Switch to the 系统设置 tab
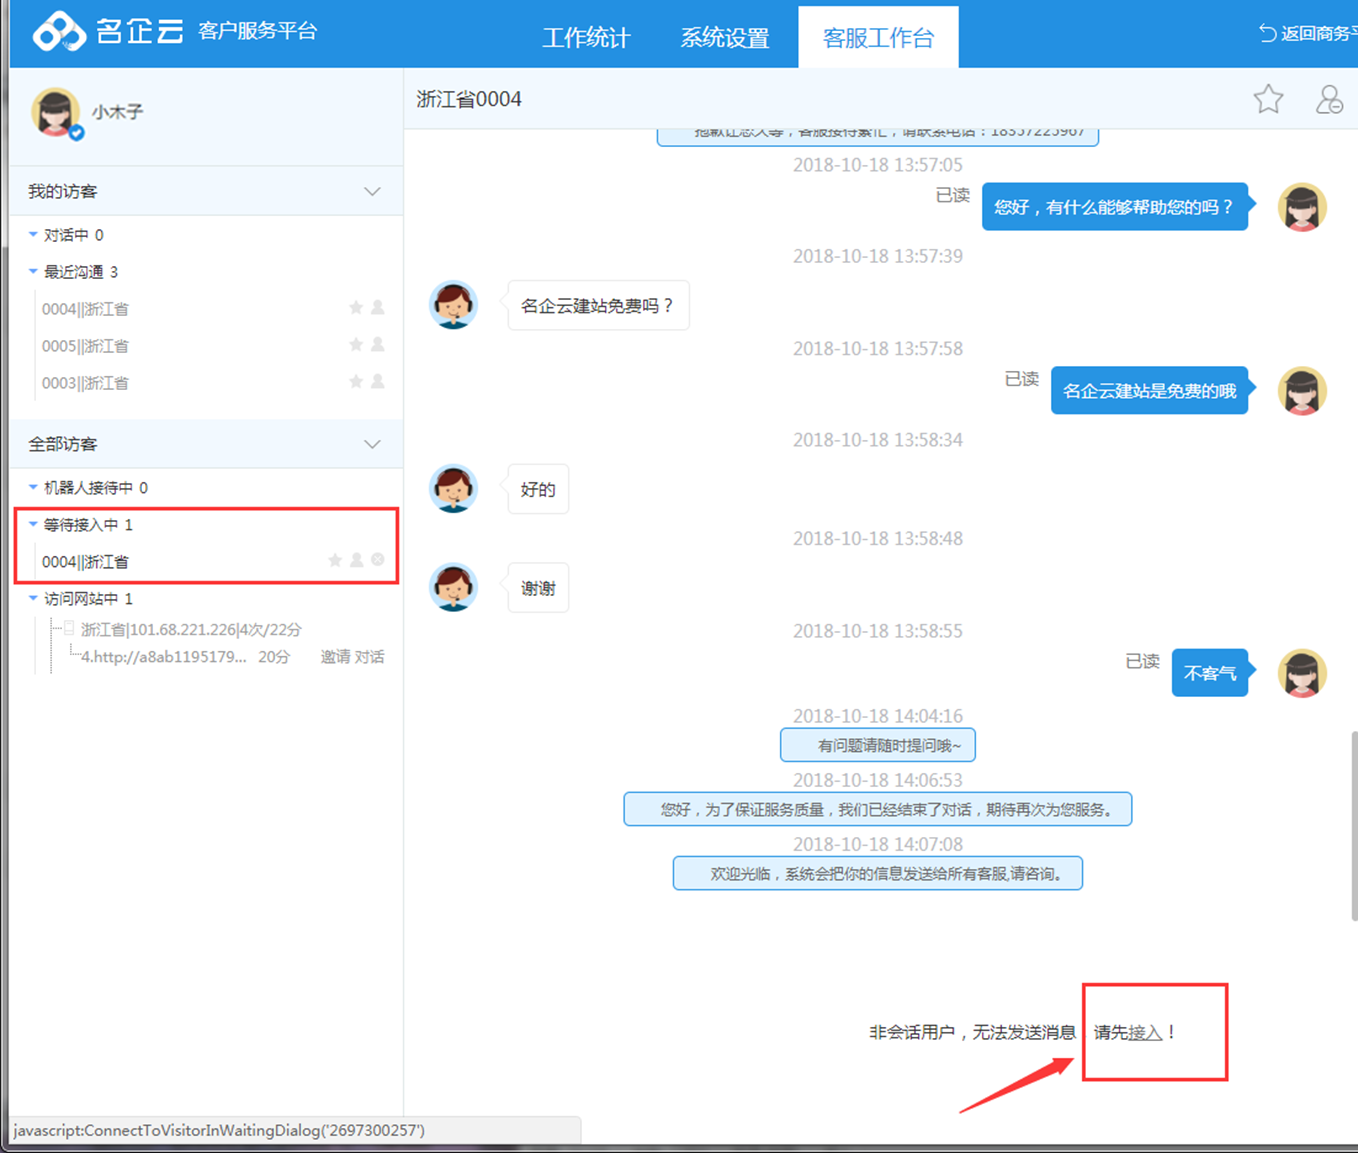 [x=725, y=38]
